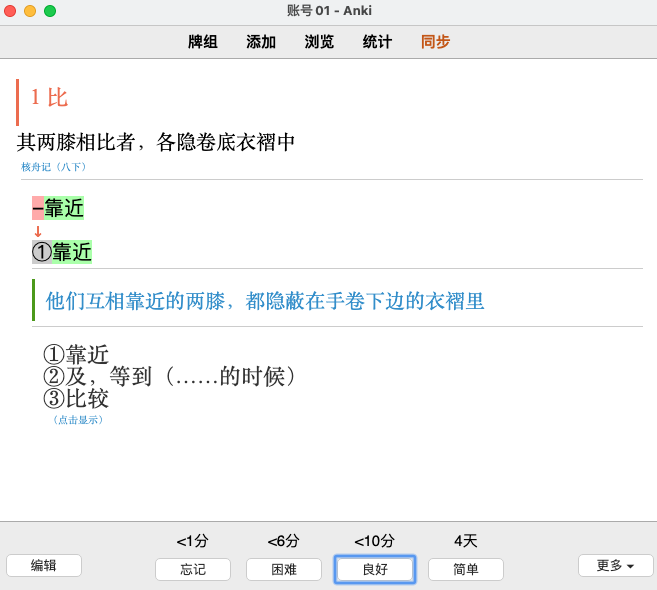Click the 4天 interval label
Viewport: 657px width, 590px height.
(466, 541)
